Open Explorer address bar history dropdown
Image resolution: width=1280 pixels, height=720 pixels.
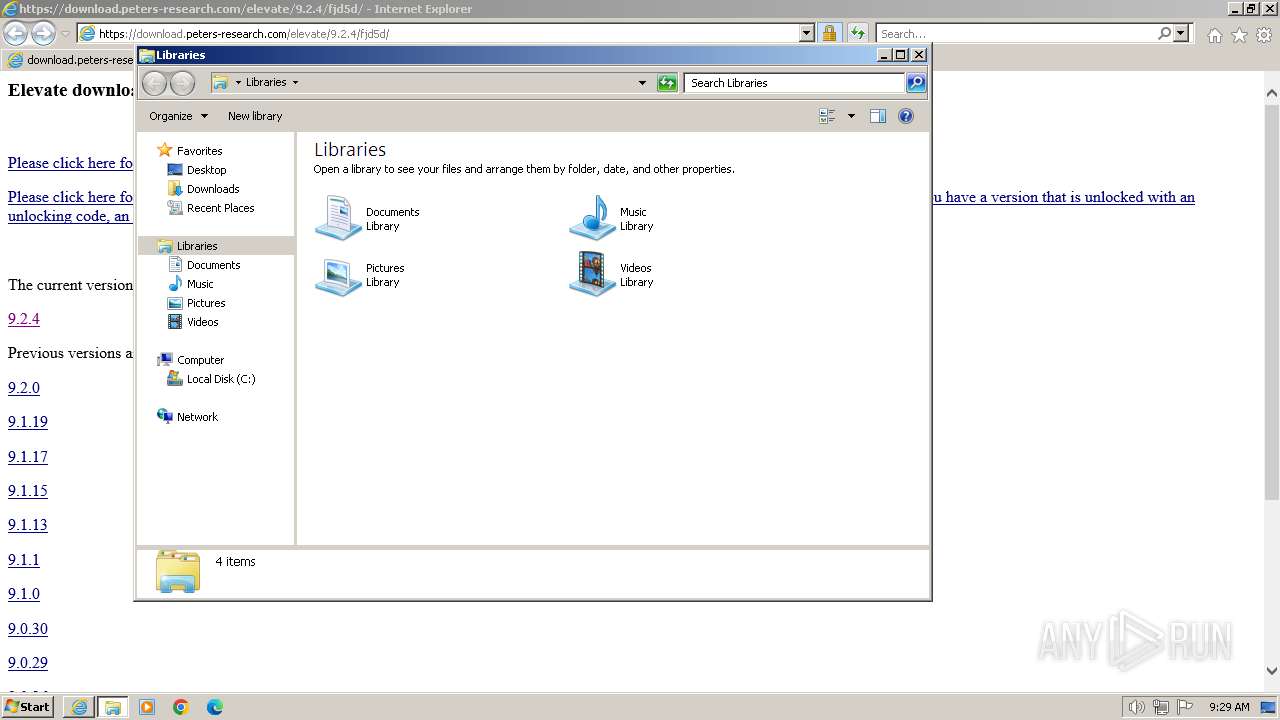pos(642,83)
